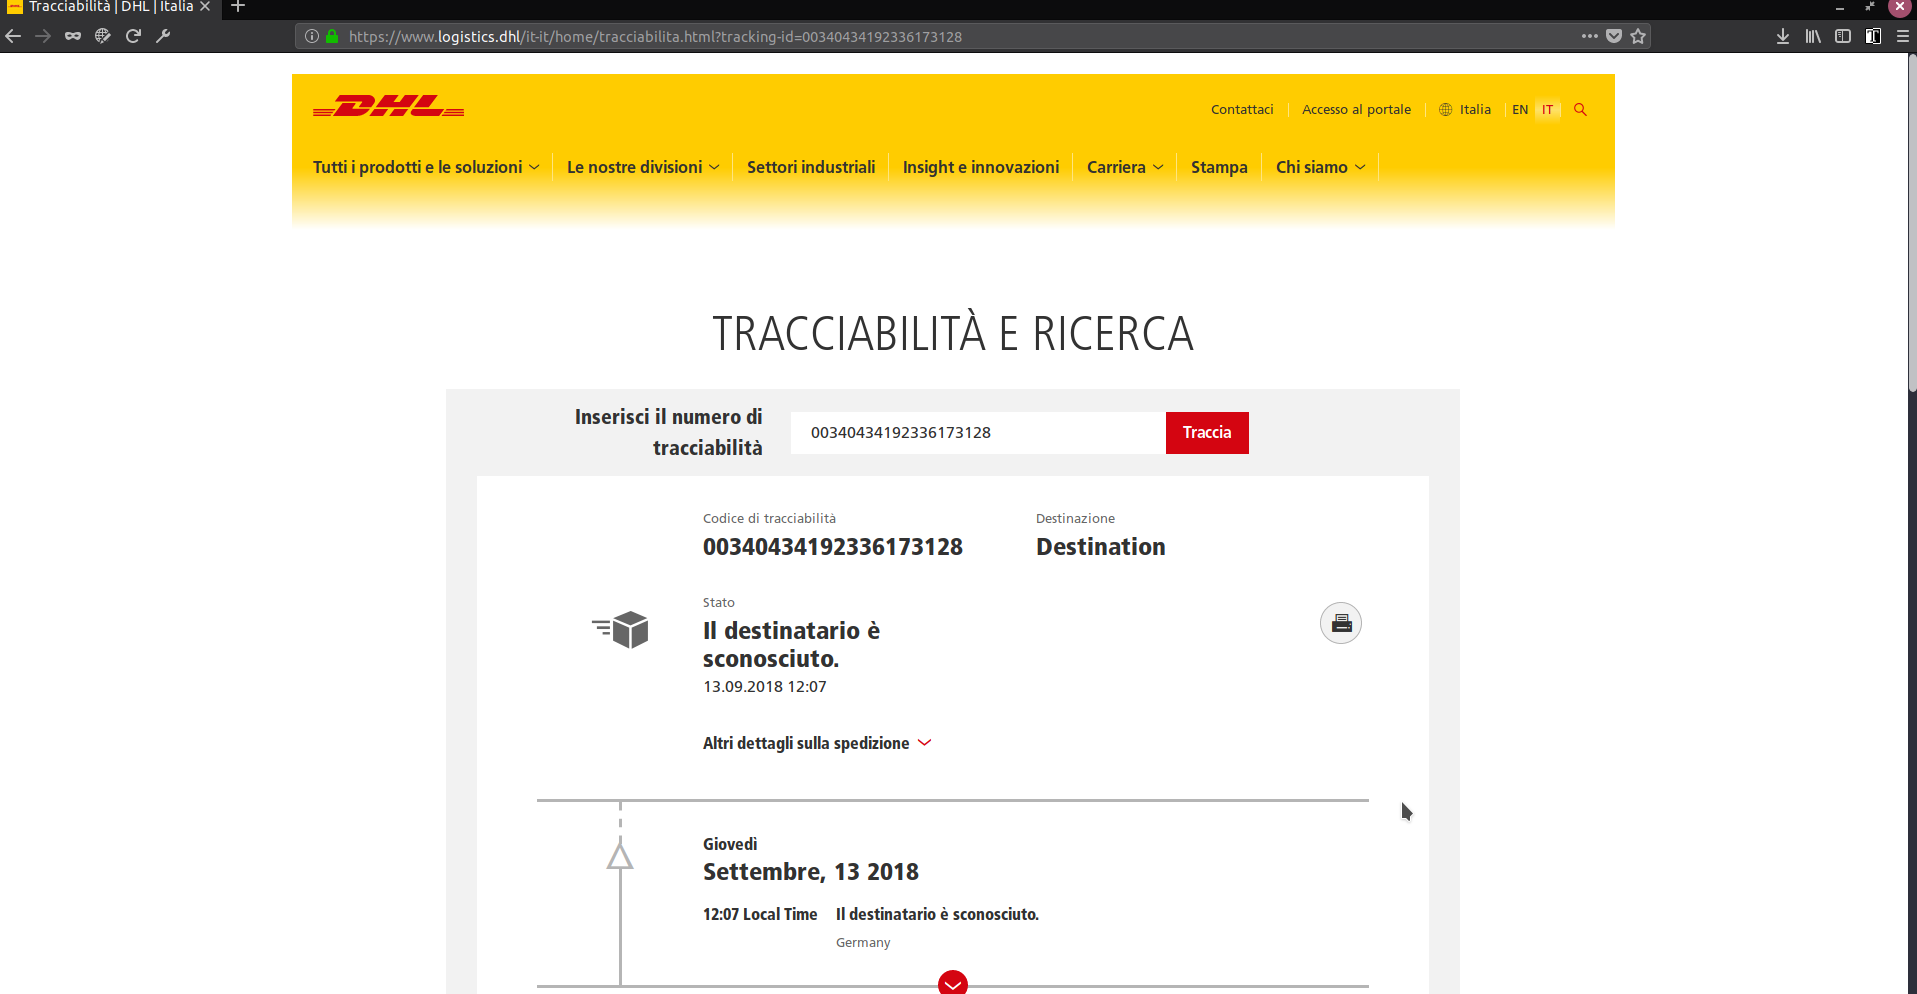Close the Tracciabilità DHL Italia tab
1917x994 pixels.
tap(205, 7)
